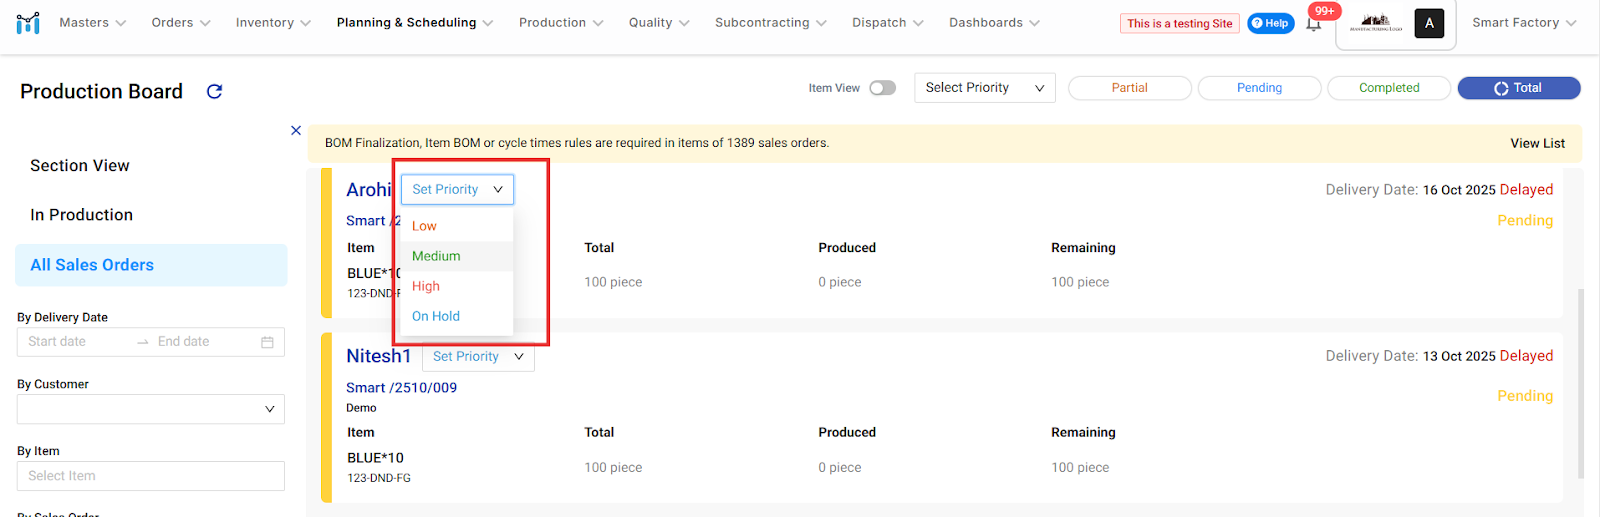This screenshot has height=517, width=1600.
Task: Open the user avatar 'A' menu
Action: point(1429,23)
